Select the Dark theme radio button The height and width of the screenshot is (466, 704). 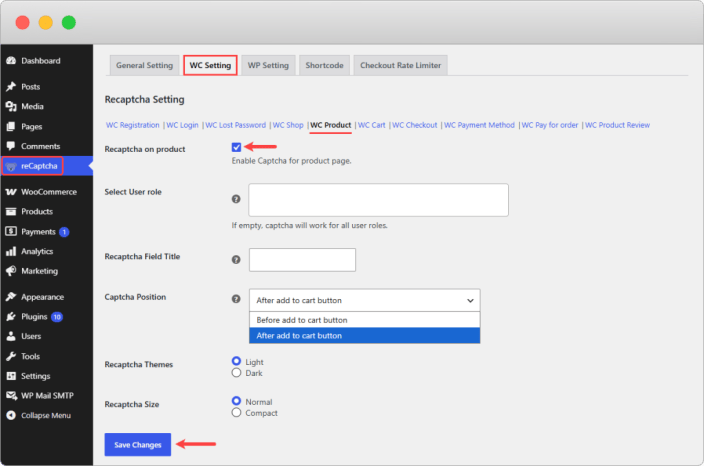coord(236,373)
